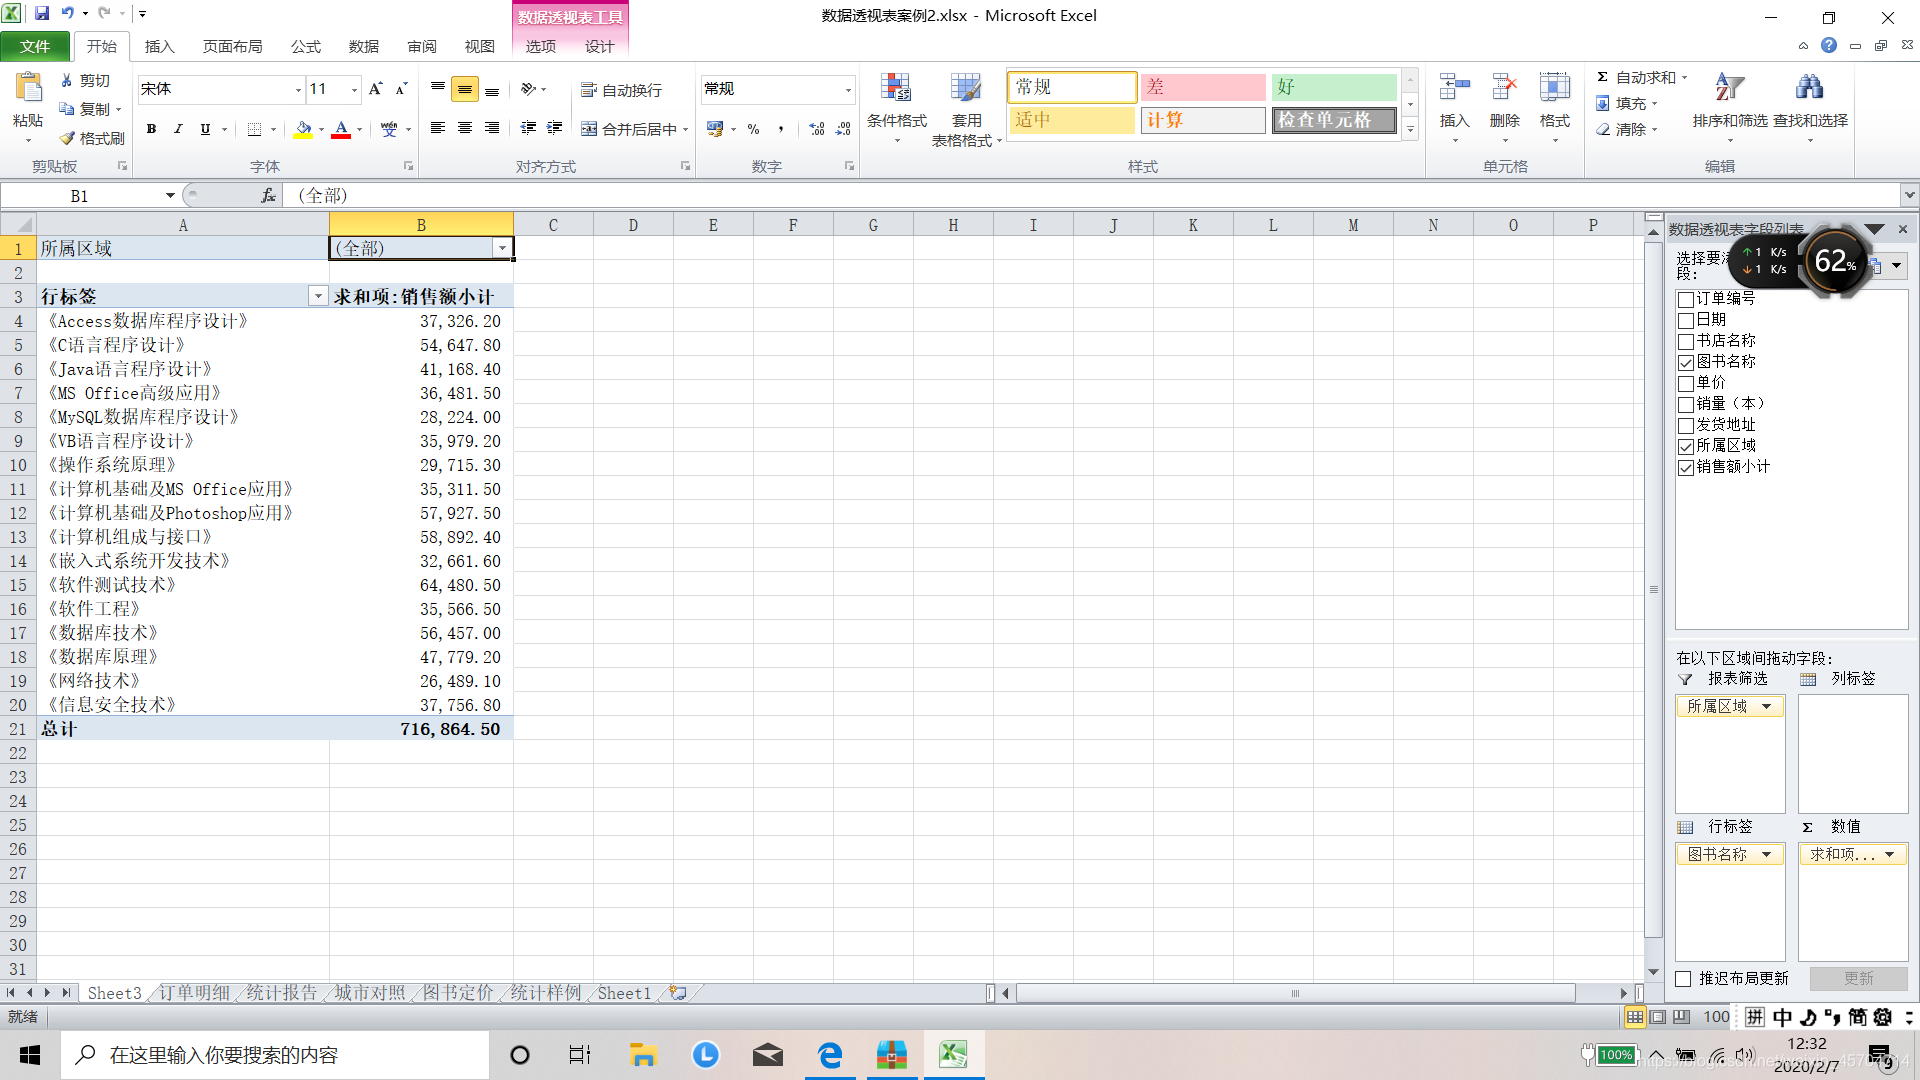This screenshot has height=1080, width=1920.
Task: Open the 订单明细 sheet tab
Action: 194,993
